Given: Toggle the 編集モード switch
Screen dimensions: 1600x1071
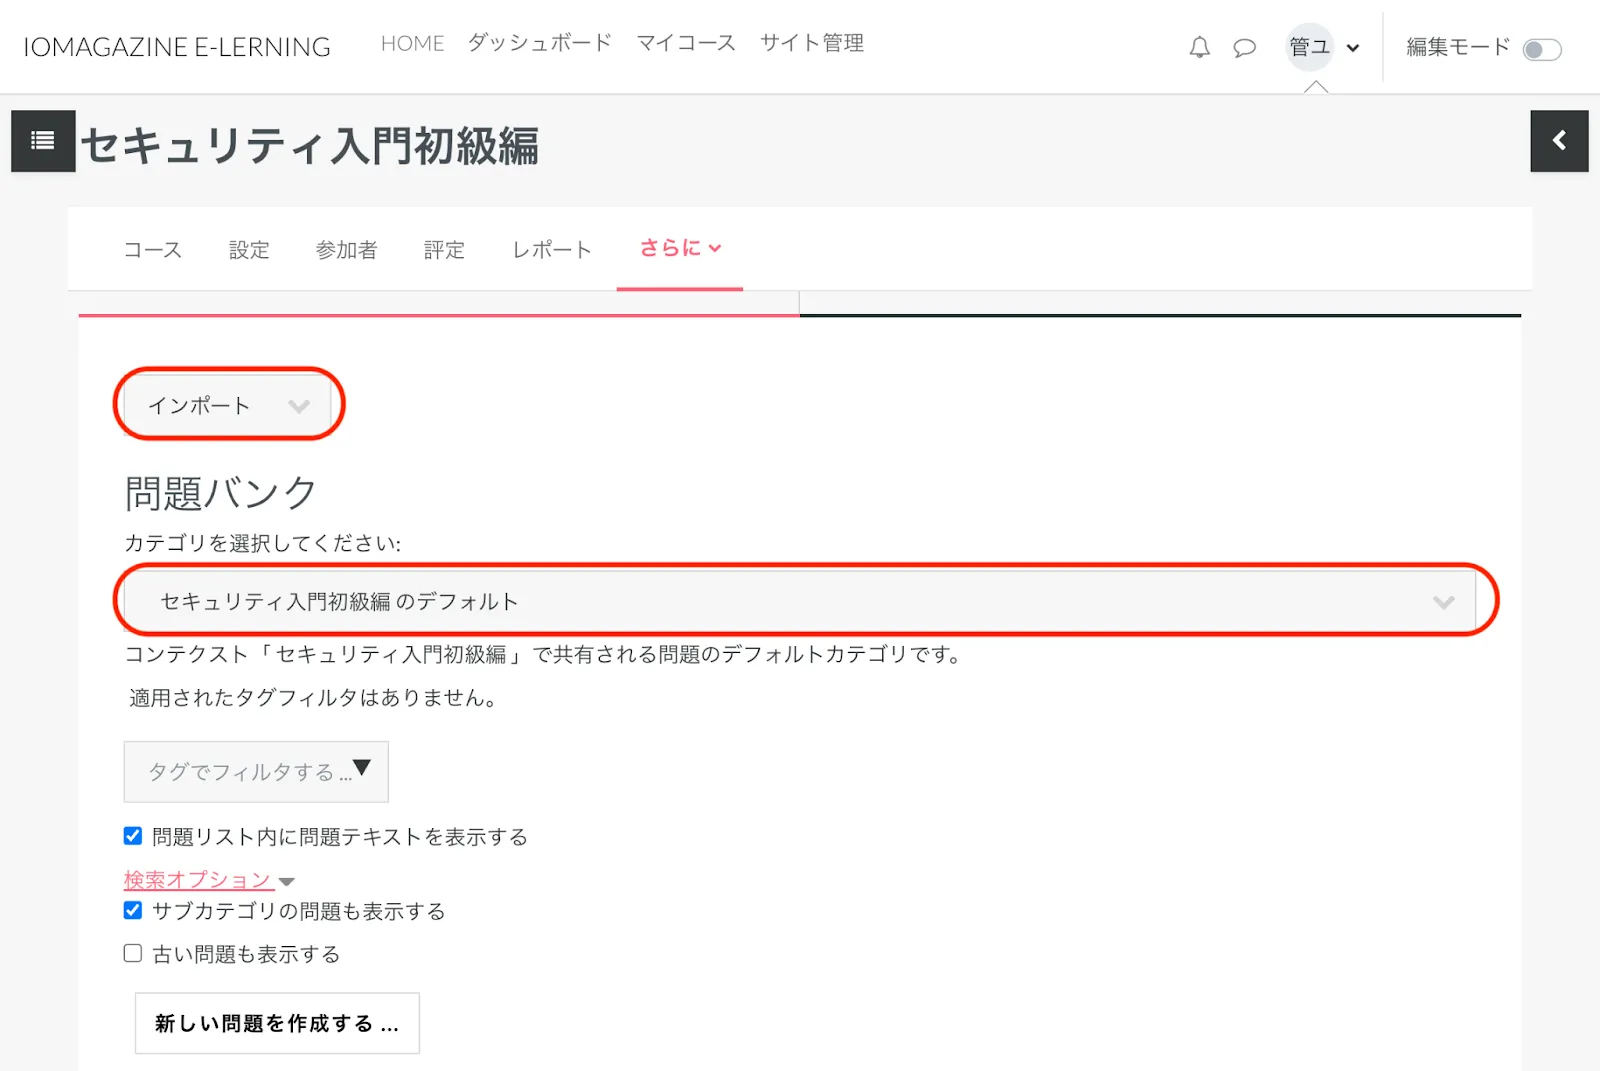Looking at the screenshot, I should (x=1541, y=49).
